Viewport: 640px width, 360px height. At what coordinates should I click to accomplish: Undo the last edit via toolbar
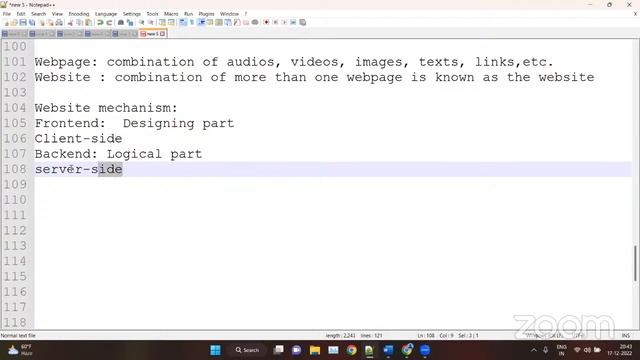(x=100, y=23)
